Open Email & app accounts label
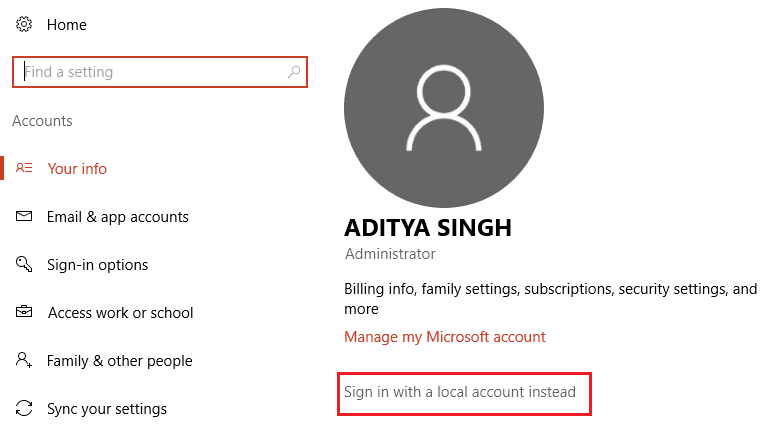 (118, 217)
